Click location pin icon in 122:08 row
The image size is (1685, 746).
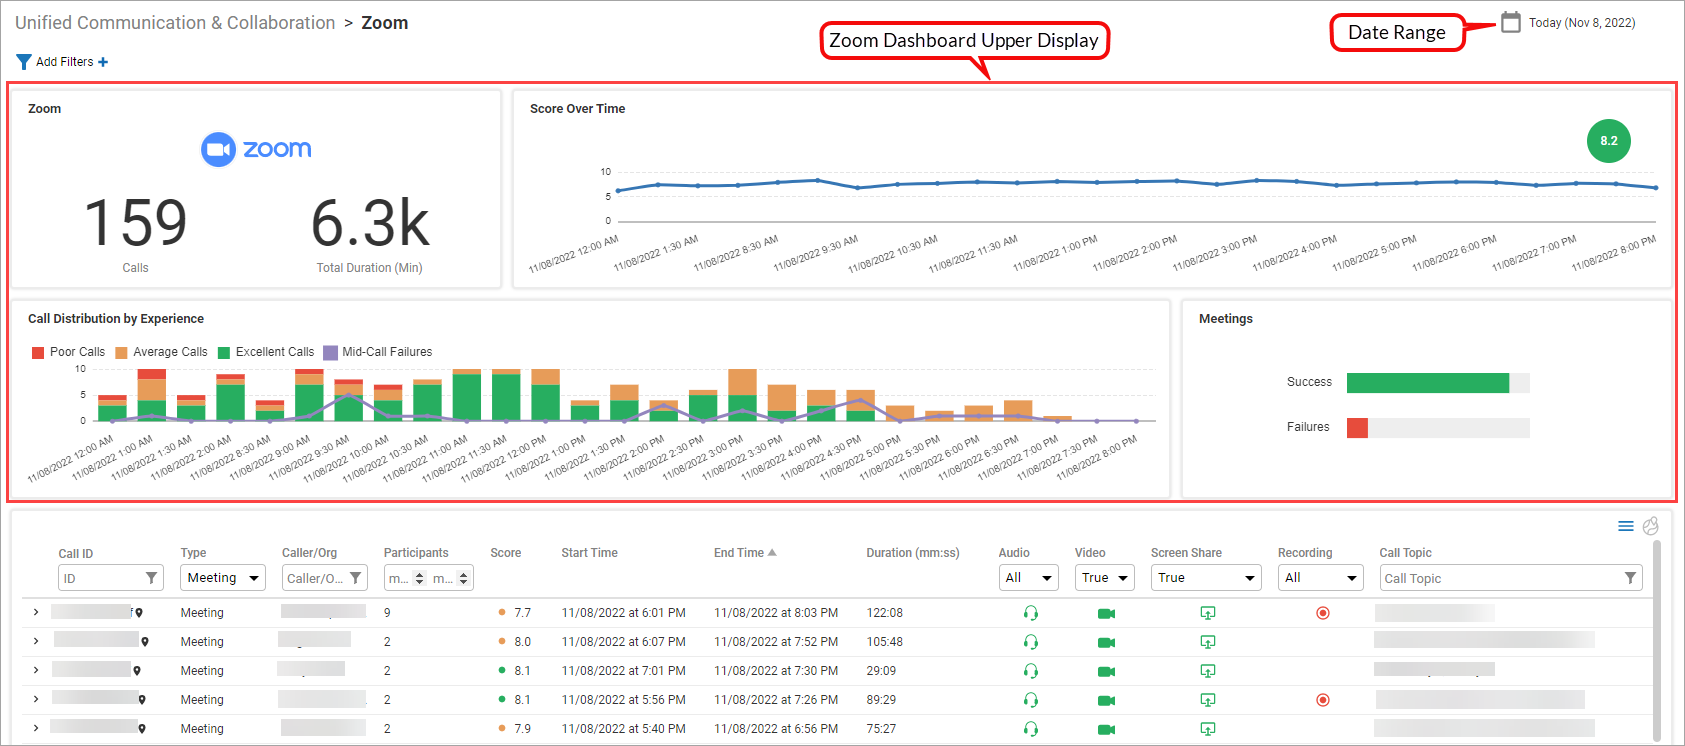[139, 613]
